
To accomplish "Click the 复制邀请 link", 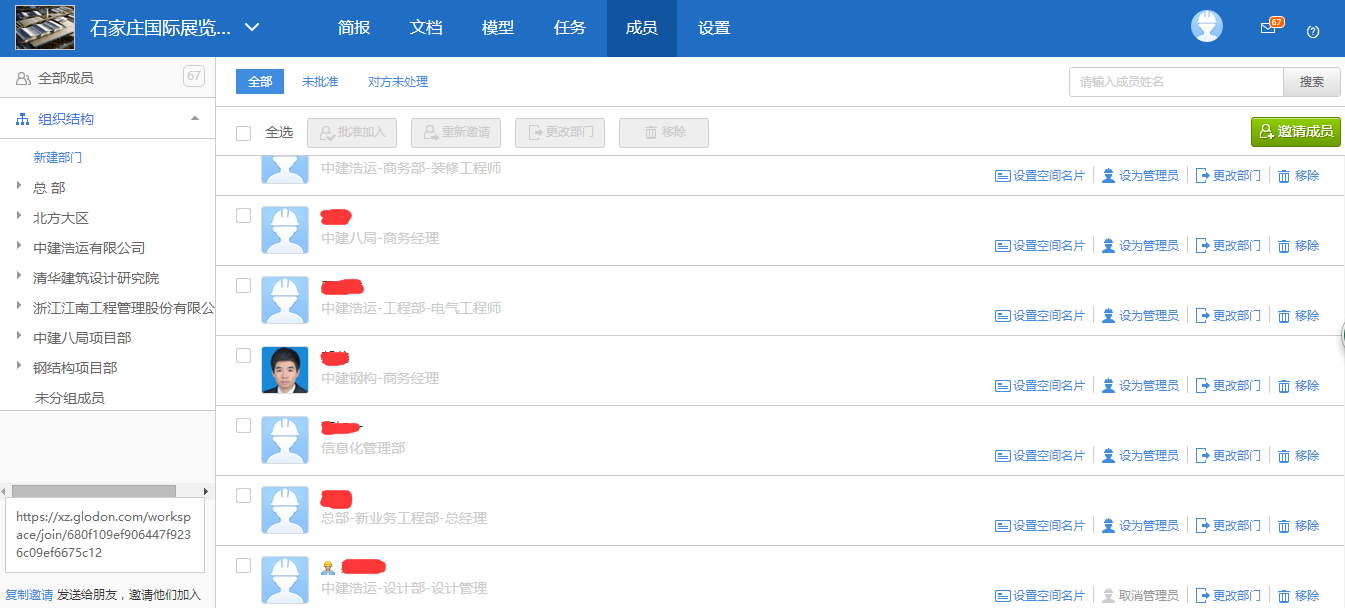I will pos(29,594).
